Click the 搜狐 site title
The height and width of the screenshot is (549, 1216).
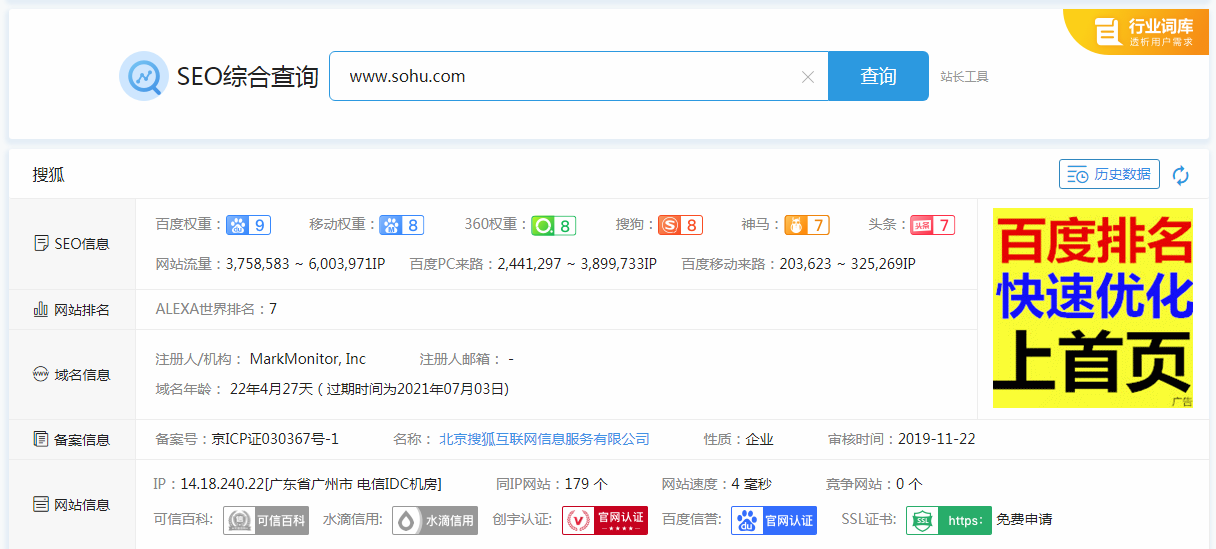point(49,175)
